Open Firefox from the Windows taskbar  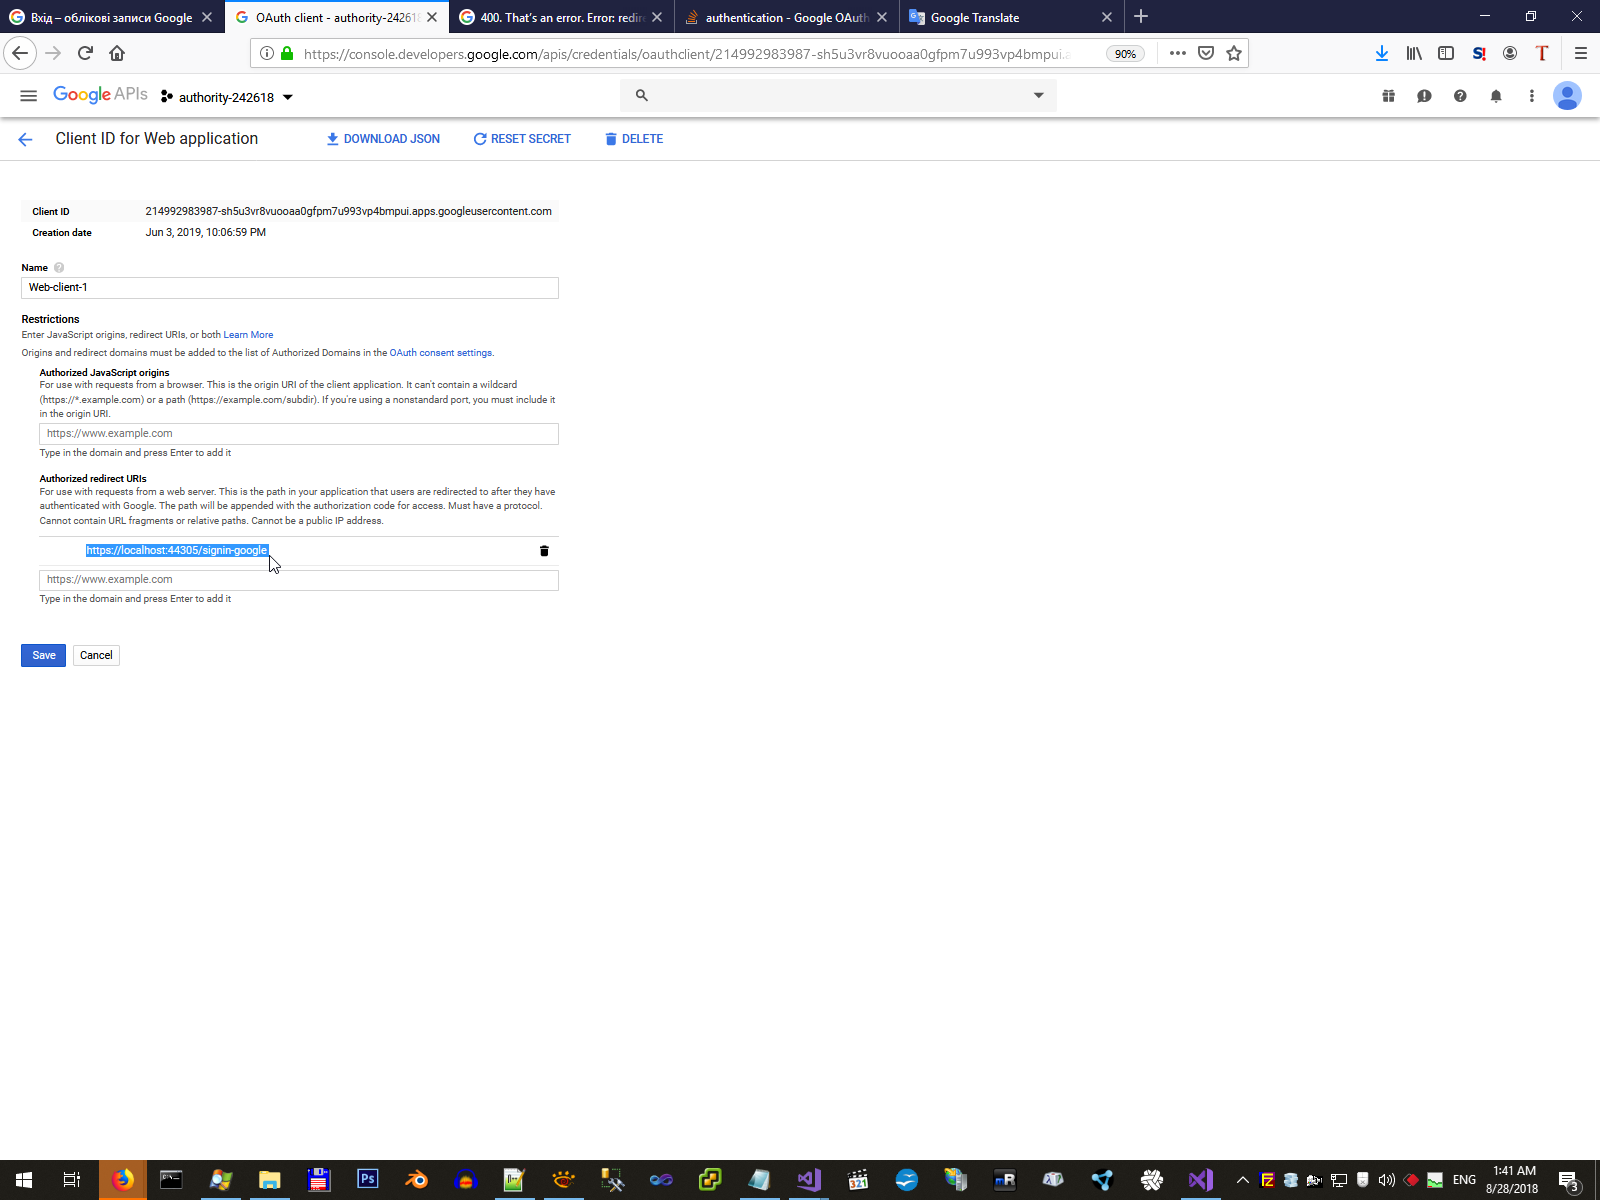[x=122, y=1180]
